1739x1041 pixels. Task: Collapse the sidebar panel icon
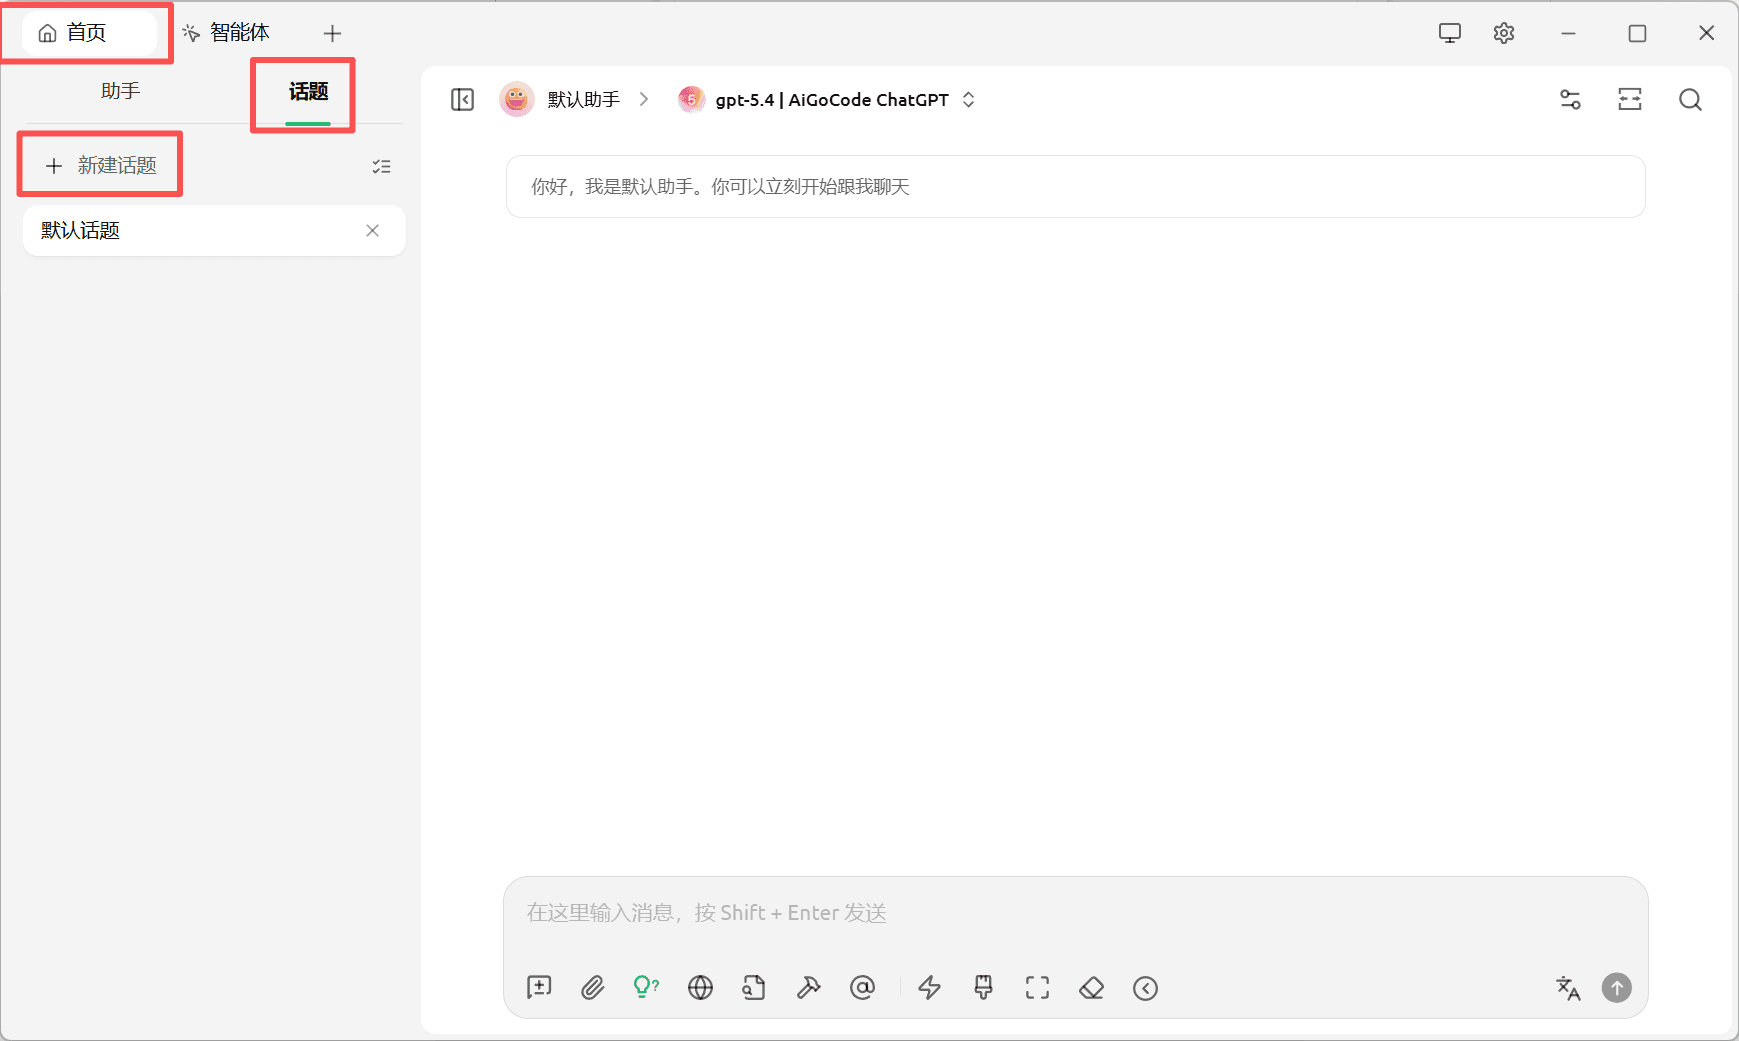pyautogui.click(x=462, y=100)
